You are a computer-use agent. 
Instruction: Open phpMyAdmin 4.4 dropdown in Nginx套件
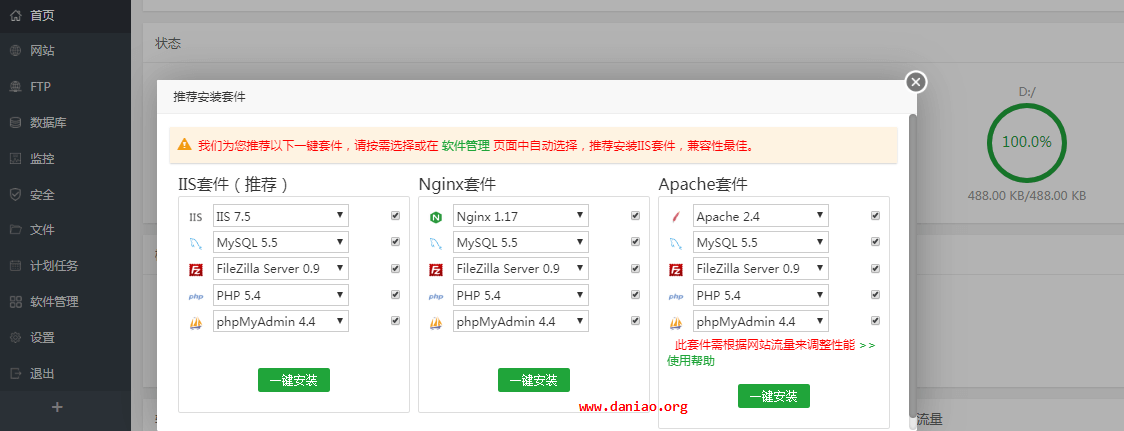coord(521,321)
